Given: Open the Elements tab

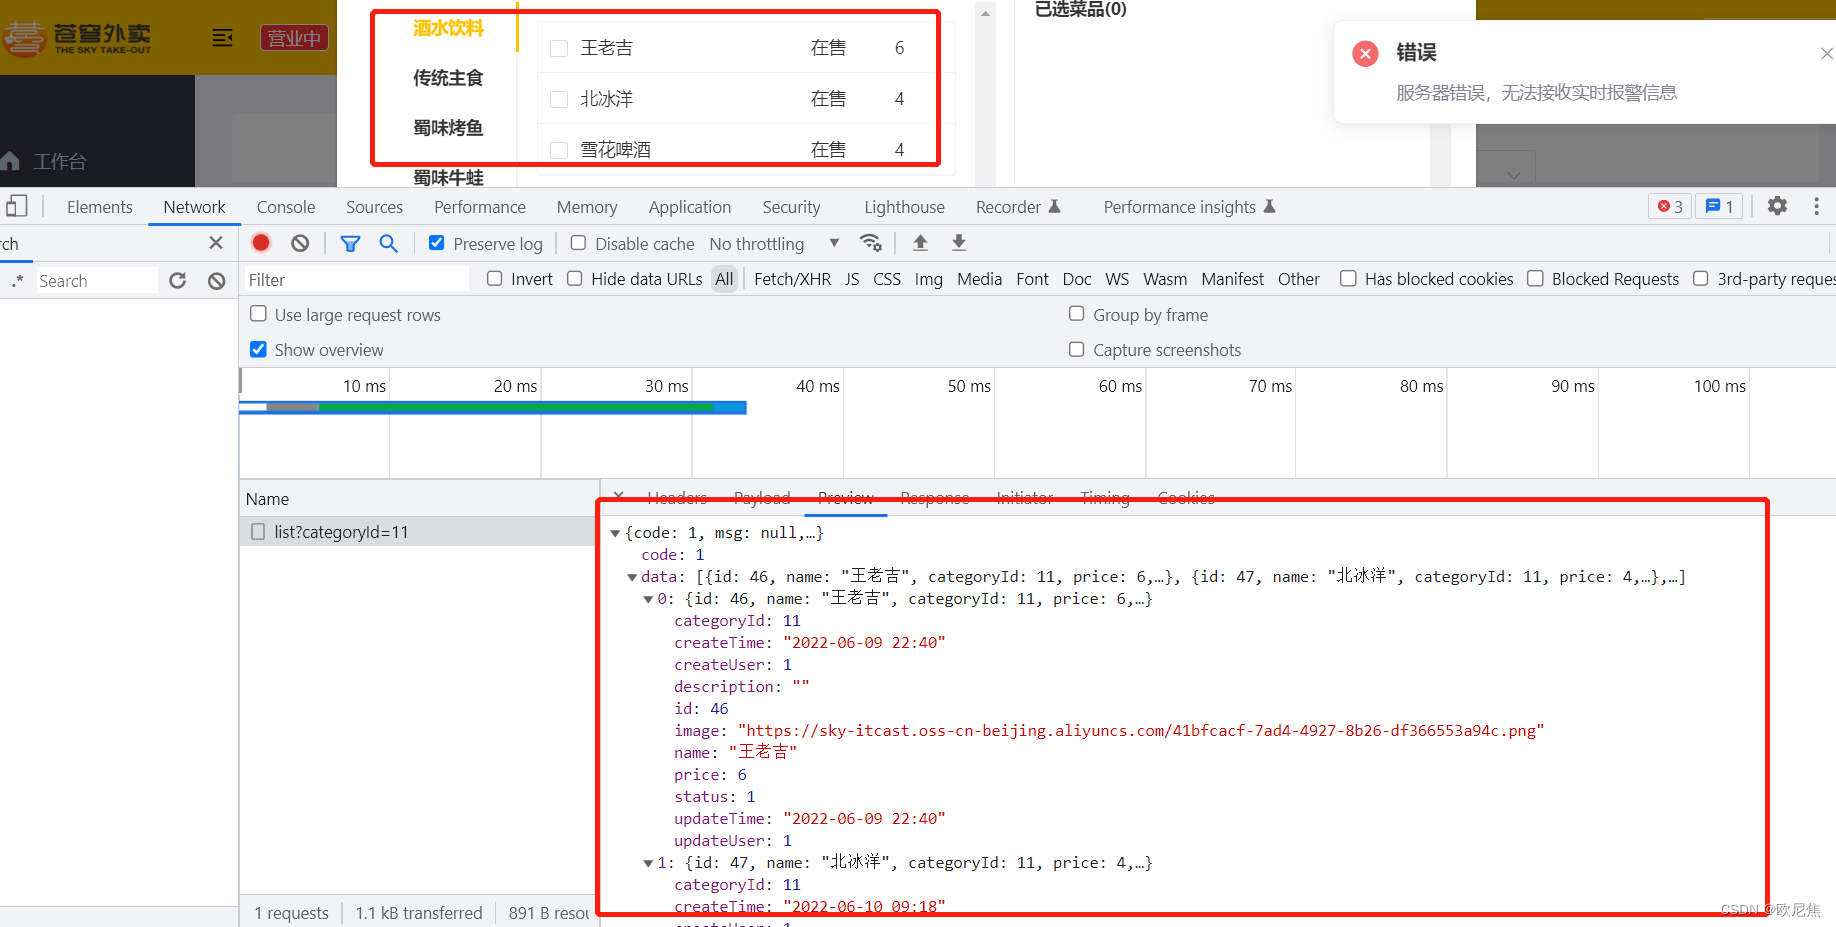Looking at the screenshot, I should click(100, 207).
